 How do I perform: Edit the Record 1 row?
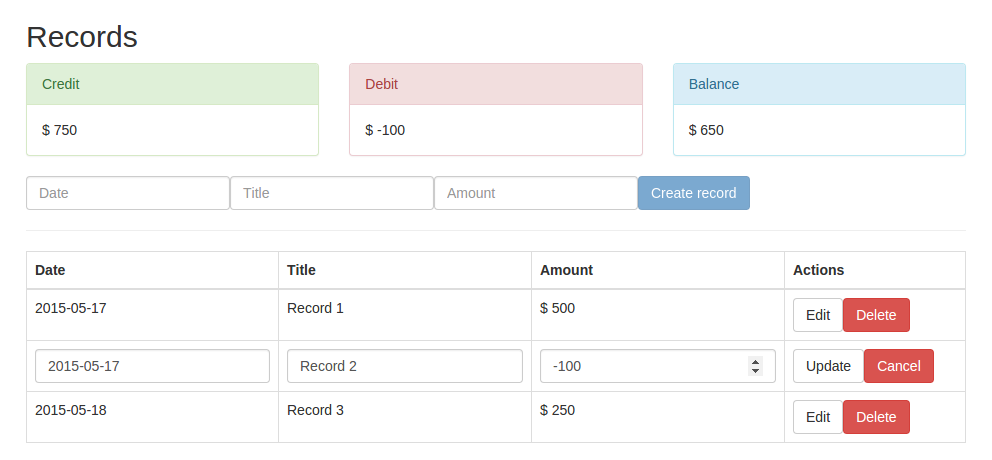click(x=818, y=315)
